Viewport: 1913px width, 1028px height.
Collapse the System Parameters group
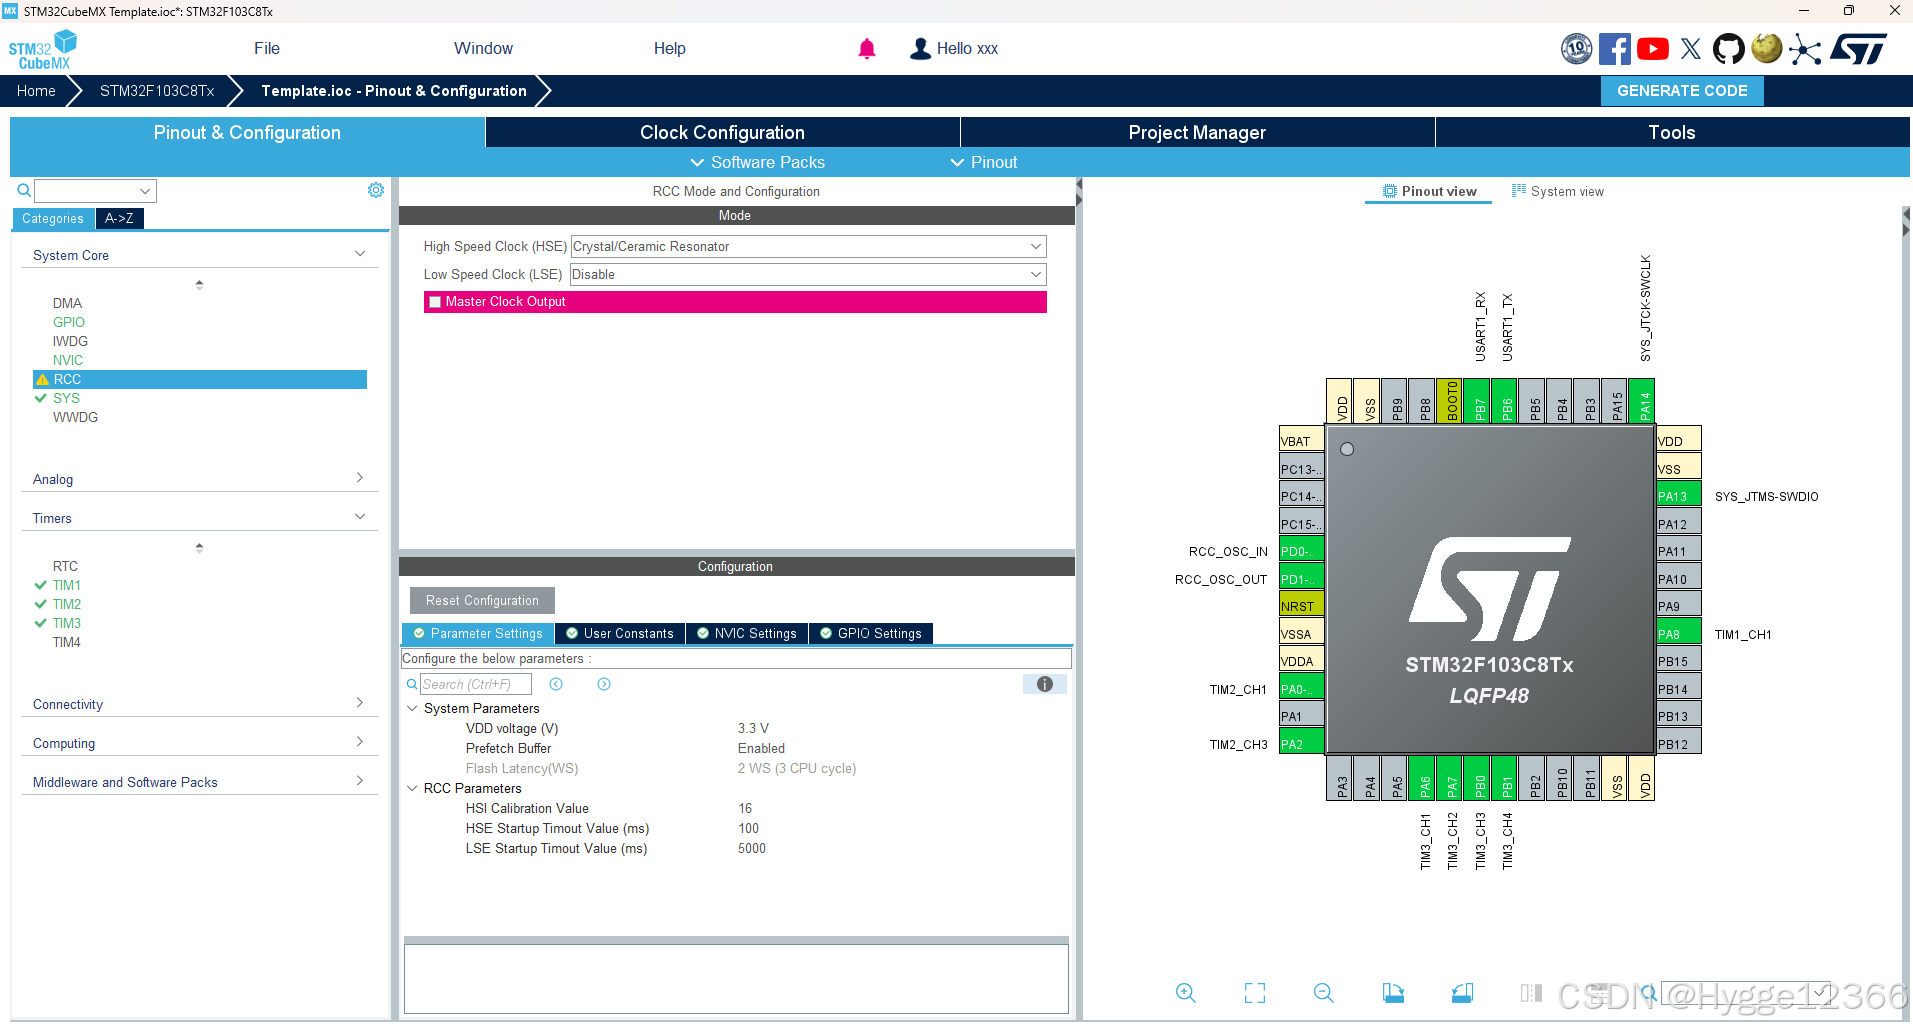412,708
